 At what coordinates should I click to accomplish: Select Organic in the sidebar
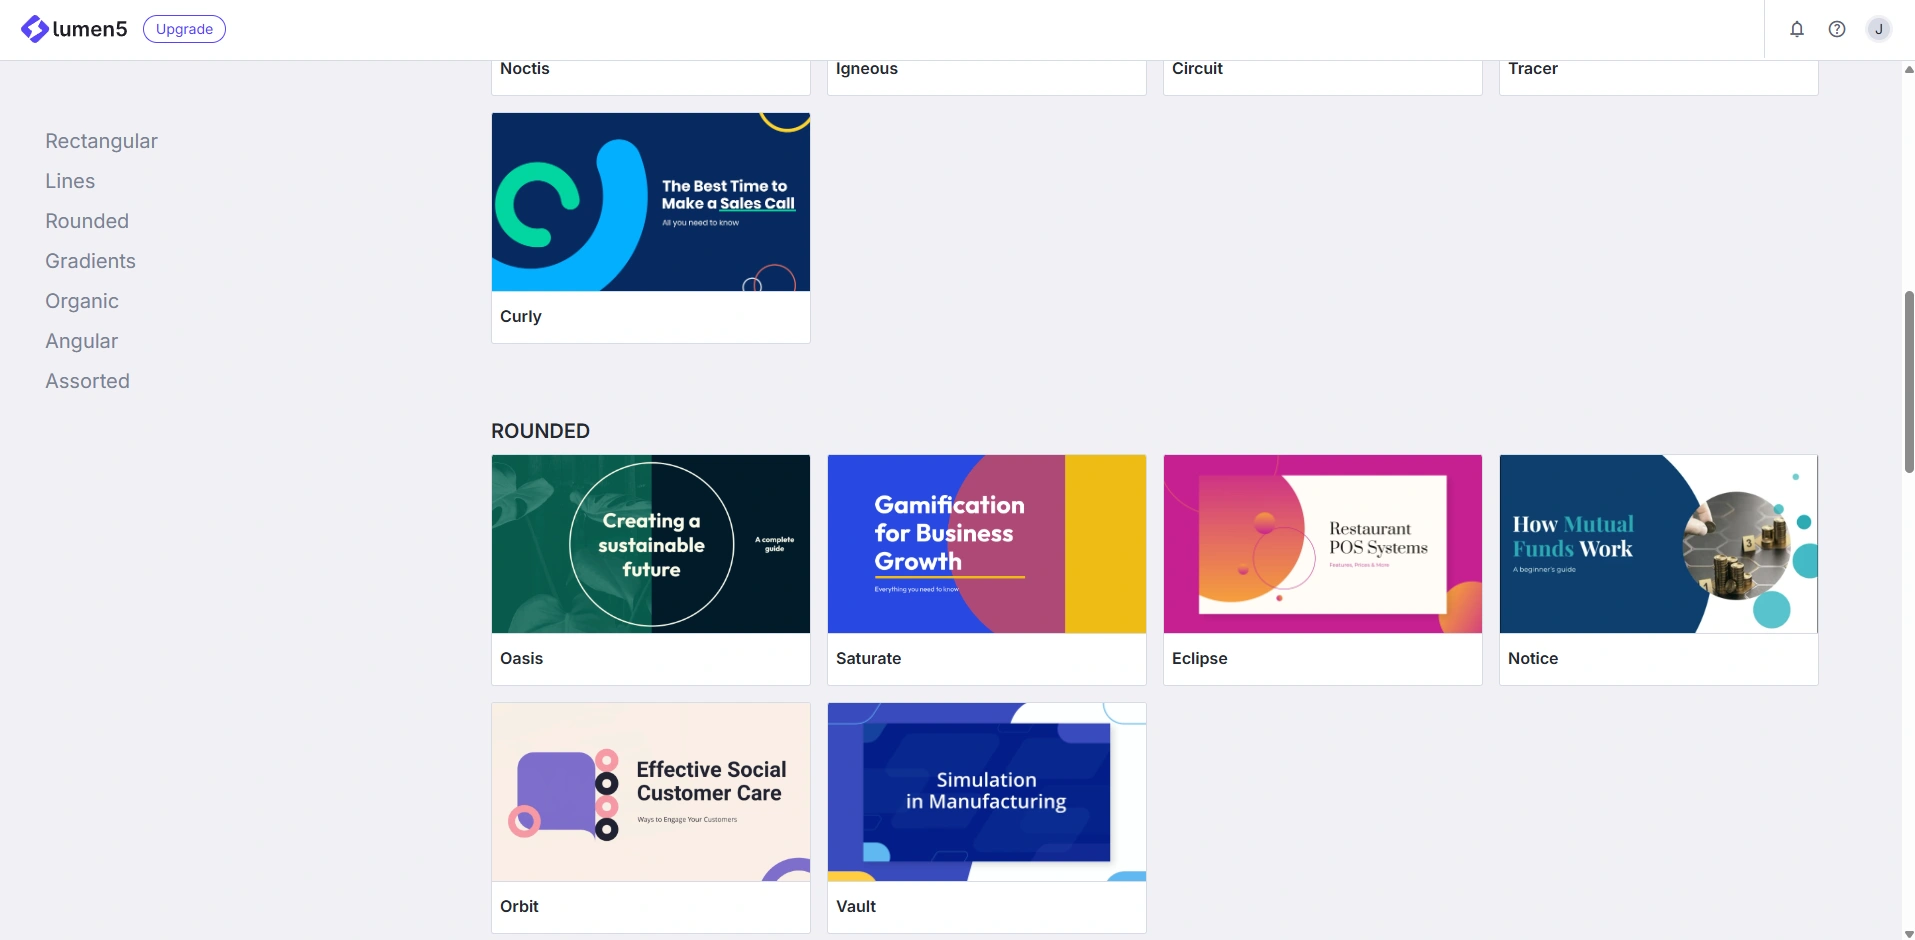click(x=82, y=301)
